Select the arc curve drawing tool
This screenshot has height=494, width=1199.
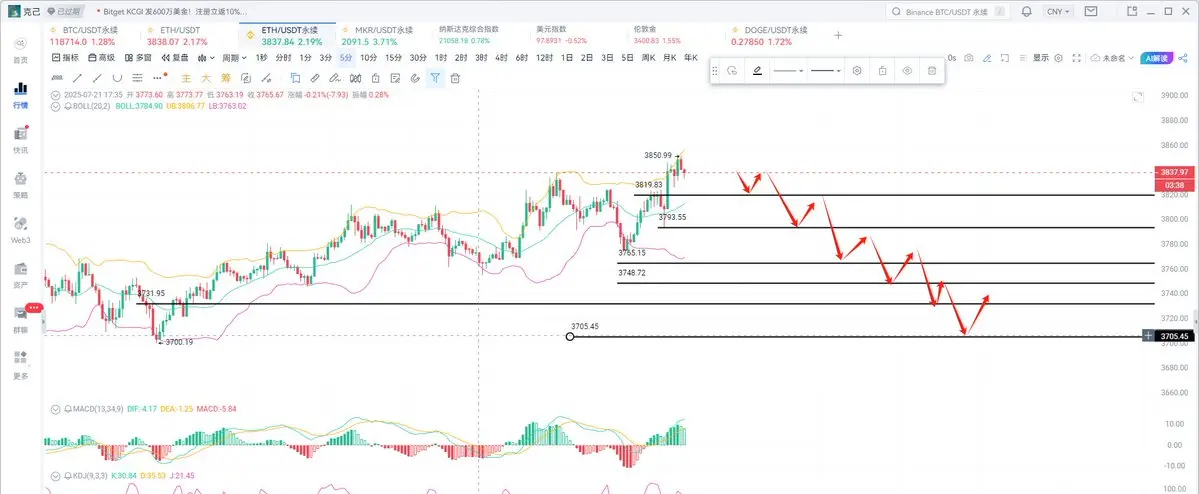(x=117, y=77)
